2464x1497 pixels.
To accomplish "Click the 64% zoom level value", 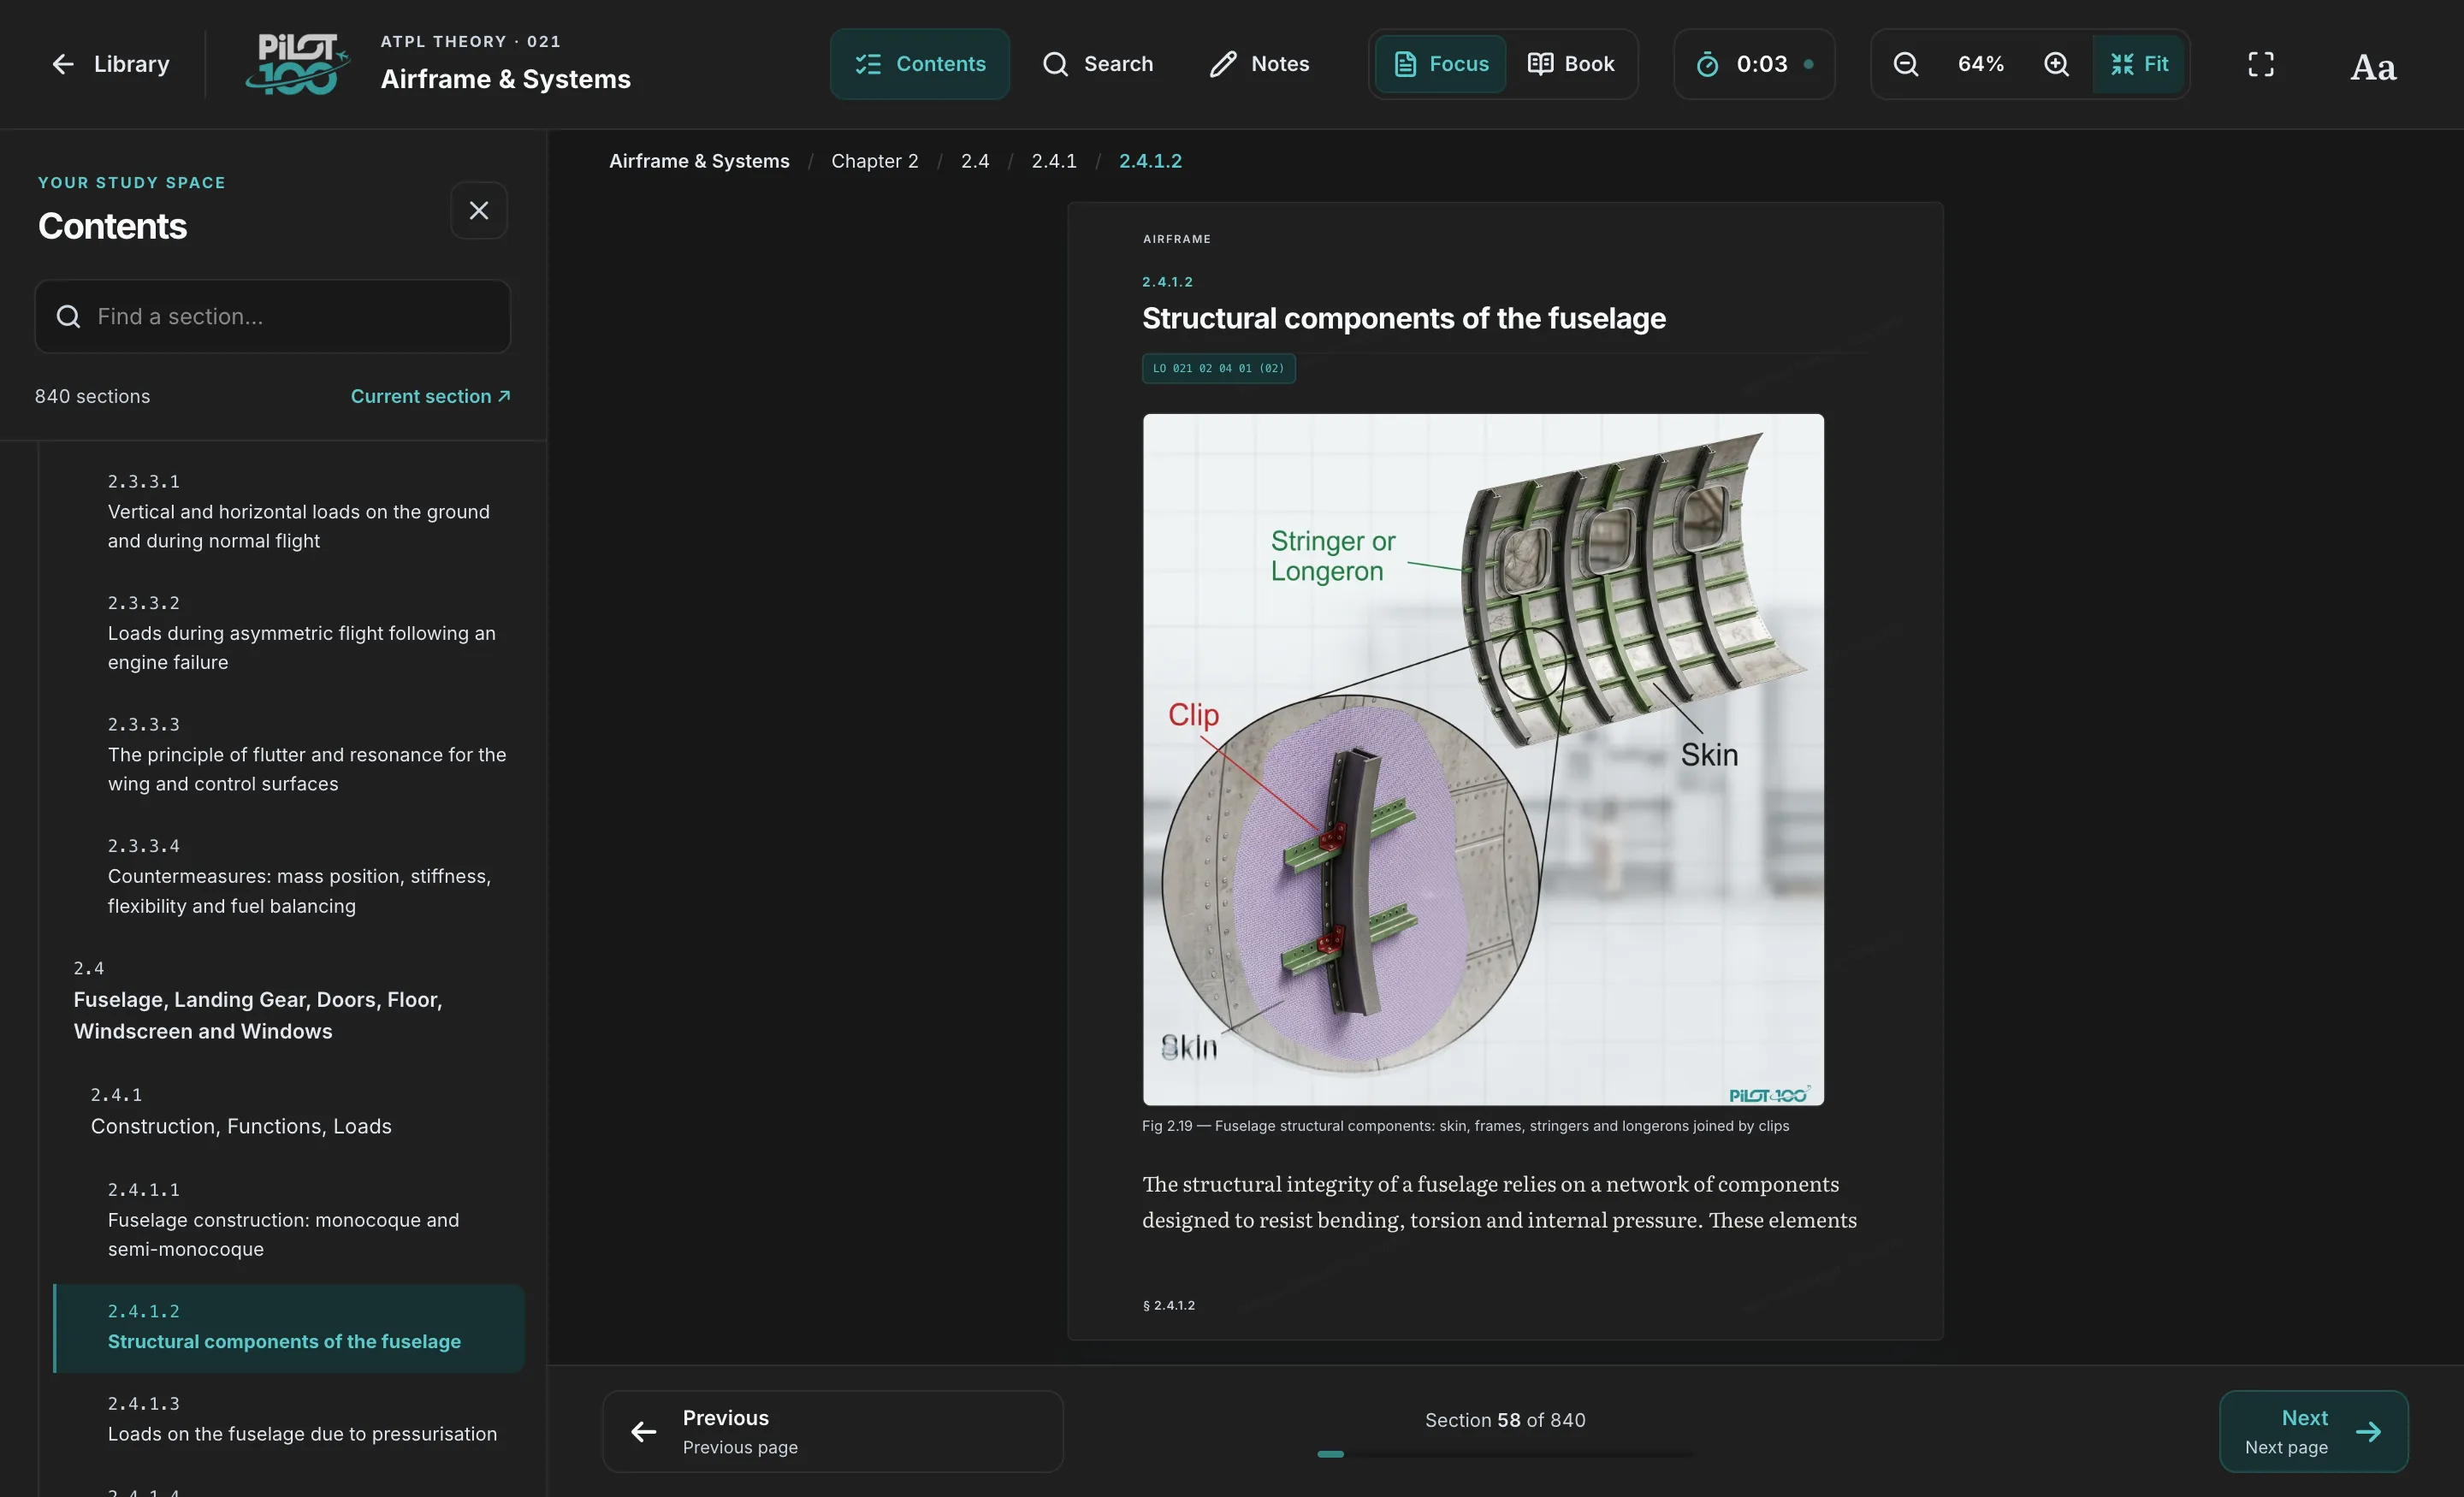I will click(x=1980, y=64).
